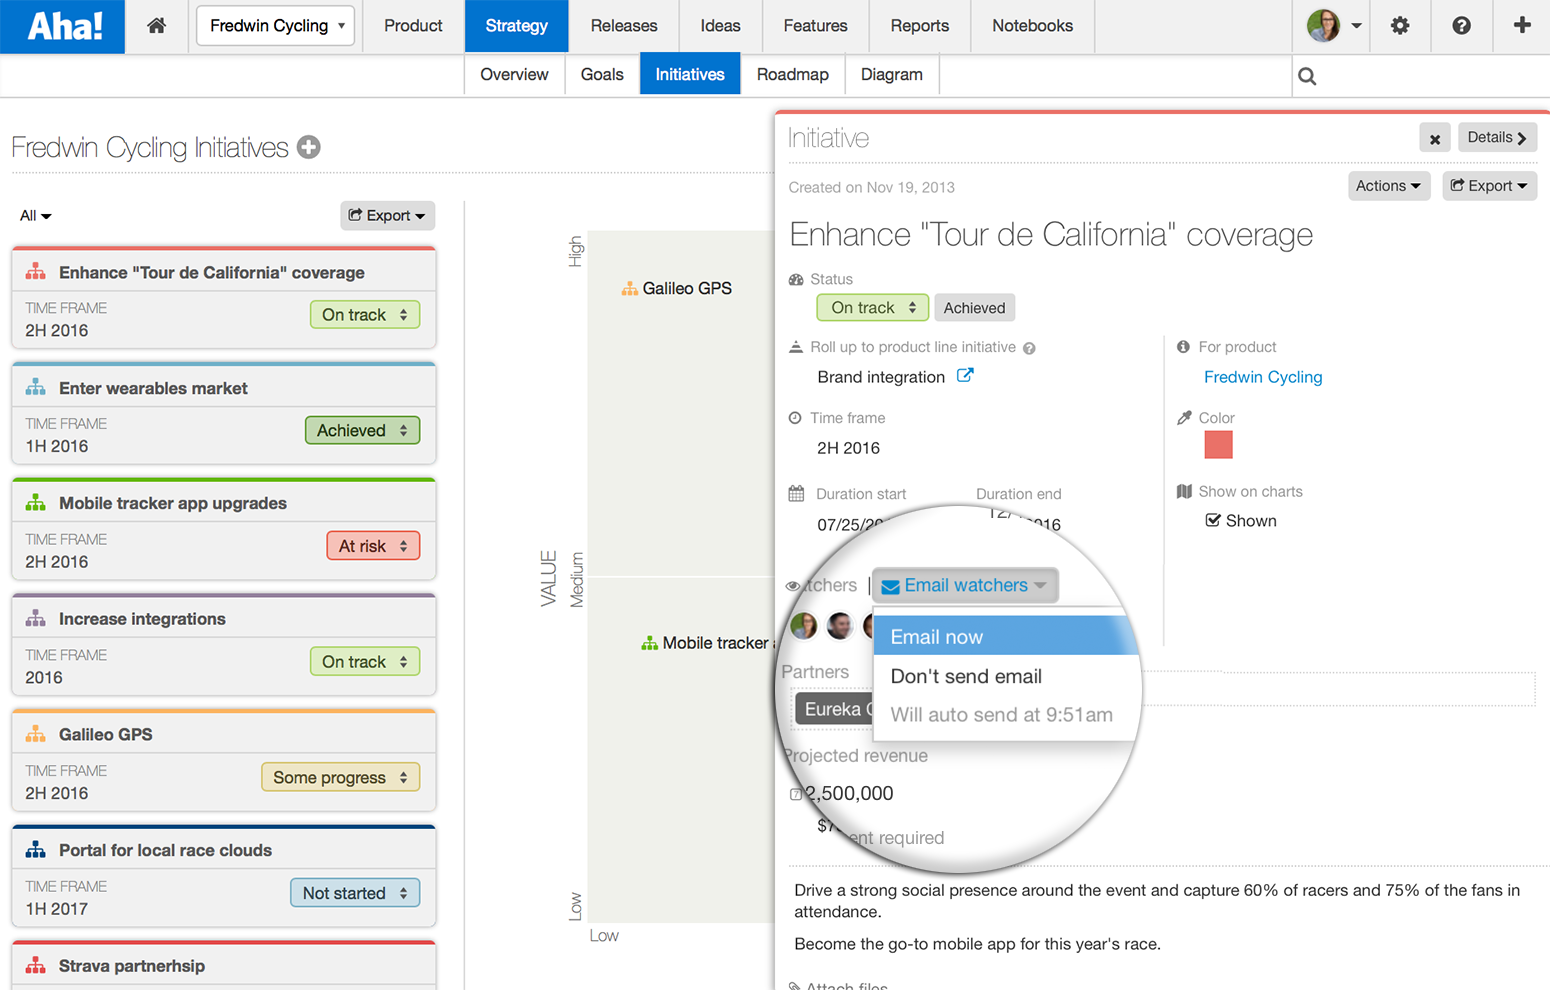
Task: Click the search magnifier icon
Action: 1307,76
